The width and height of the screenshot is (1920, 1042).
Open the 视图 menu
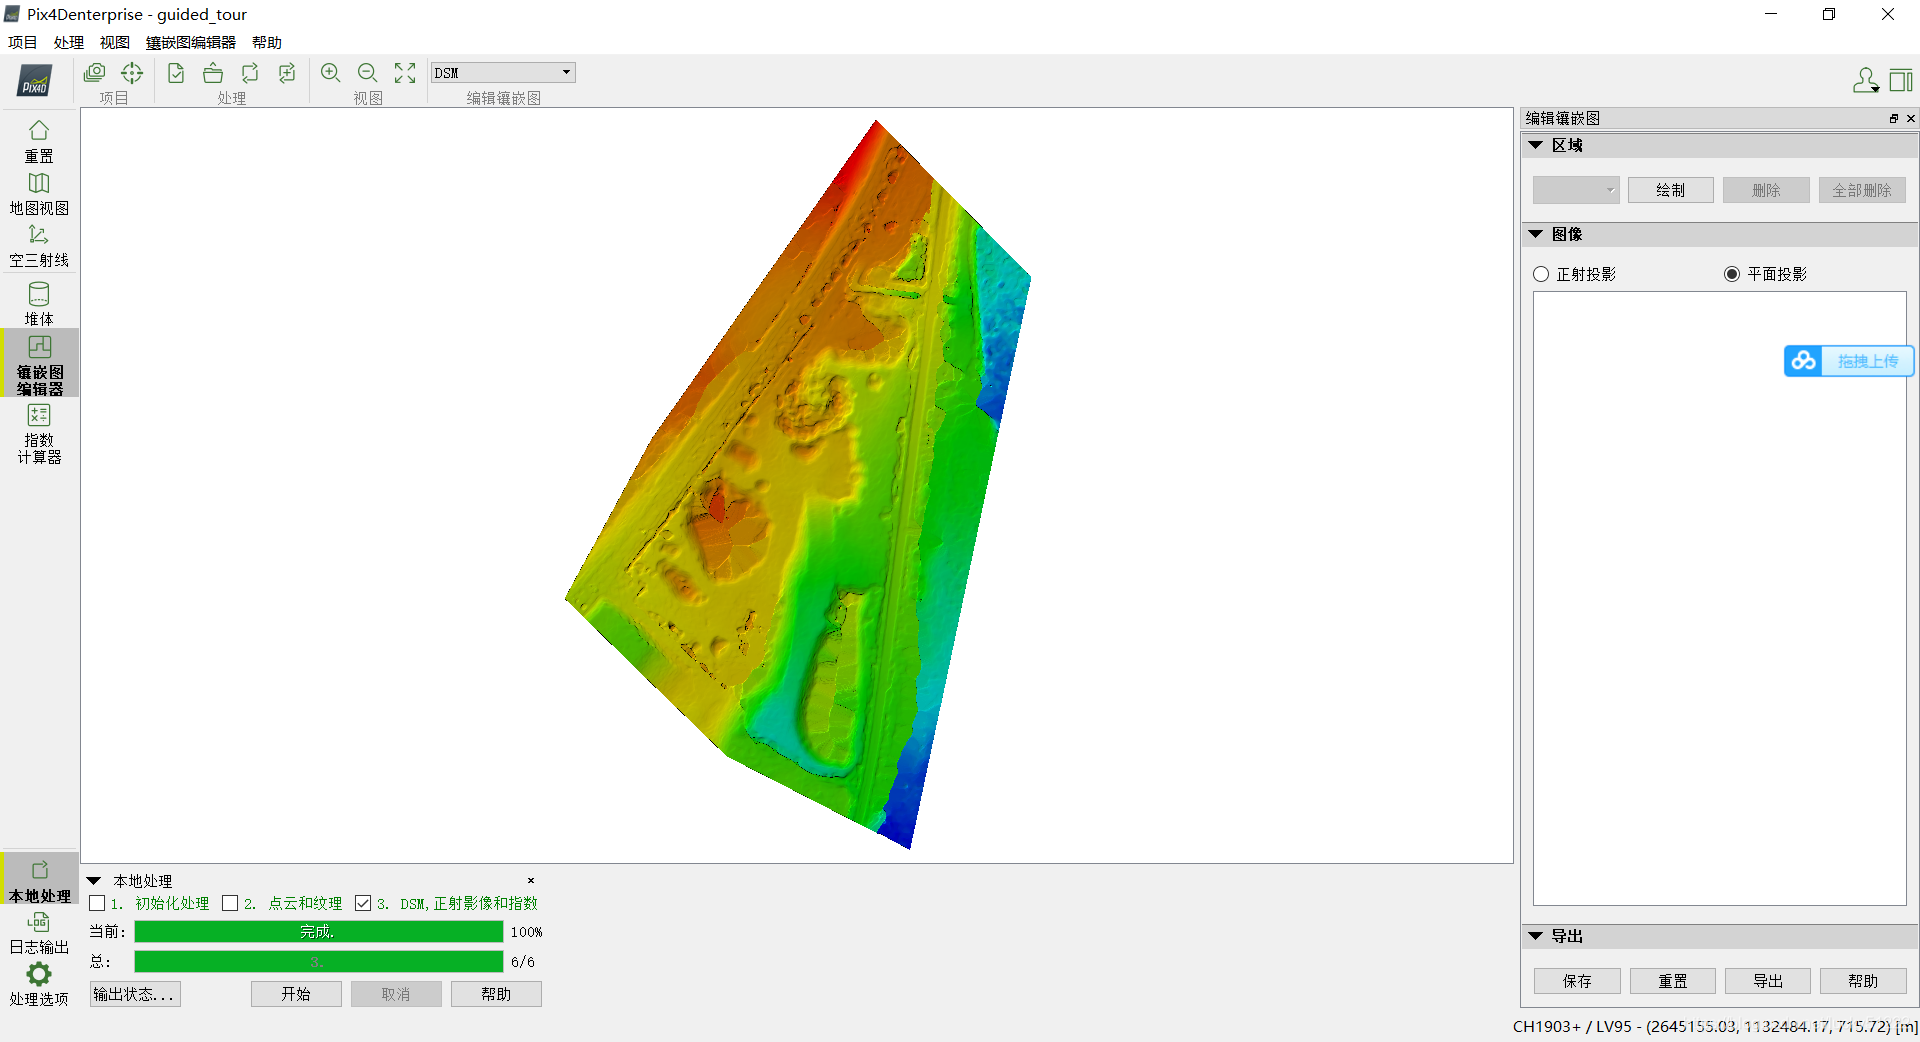pos(115,42)
